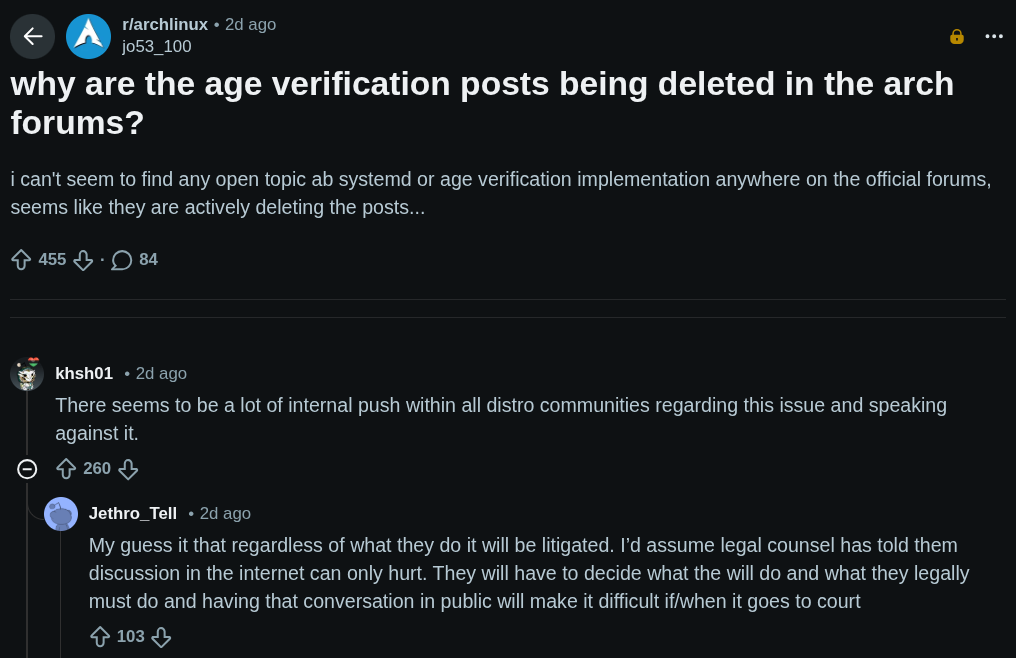Open jo53_100's profile
Image resolution: width=1016 pixels, height=658 pixels.
[156, 46]
